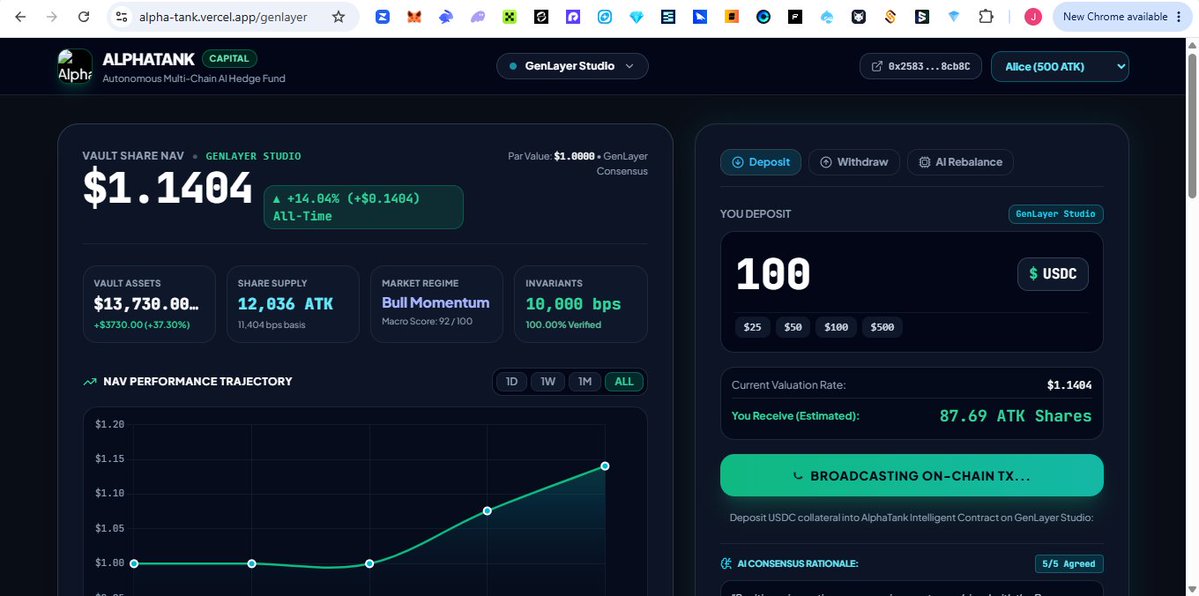Click the black-and-white striped E extension icon
The height and width of the screenshot is (596, 1199).
pos(668,16)
